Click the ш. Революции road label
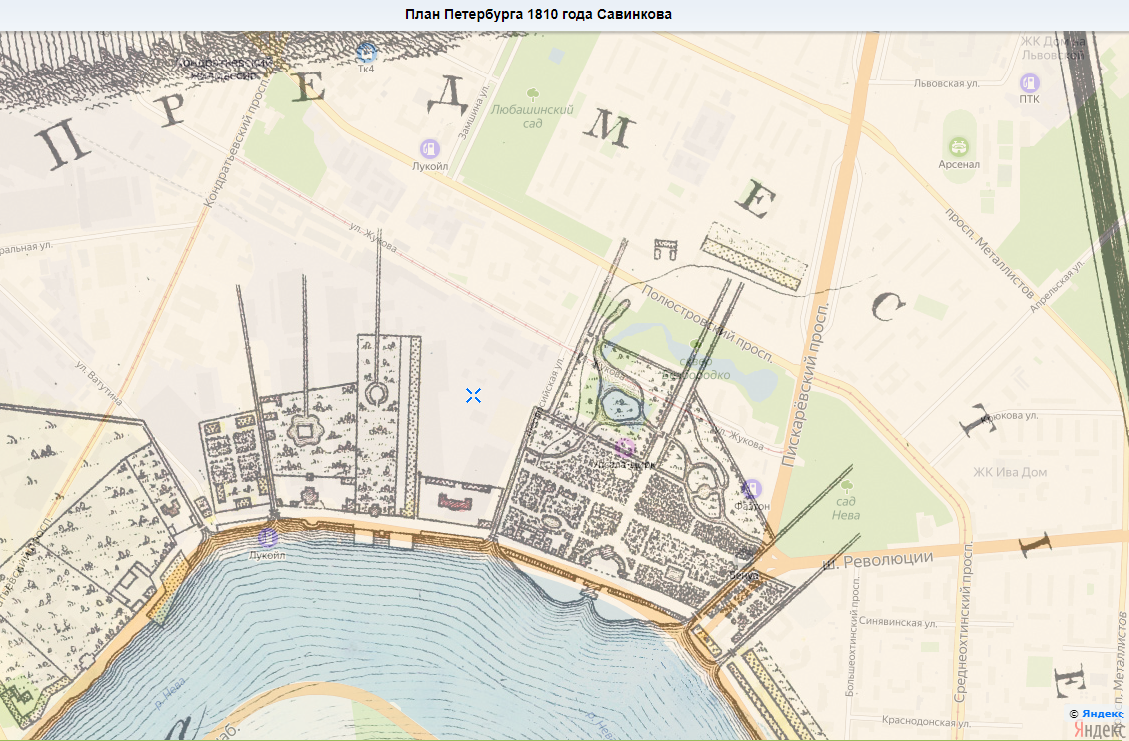Screen dimensions: 1129x741 pos(878,560)
